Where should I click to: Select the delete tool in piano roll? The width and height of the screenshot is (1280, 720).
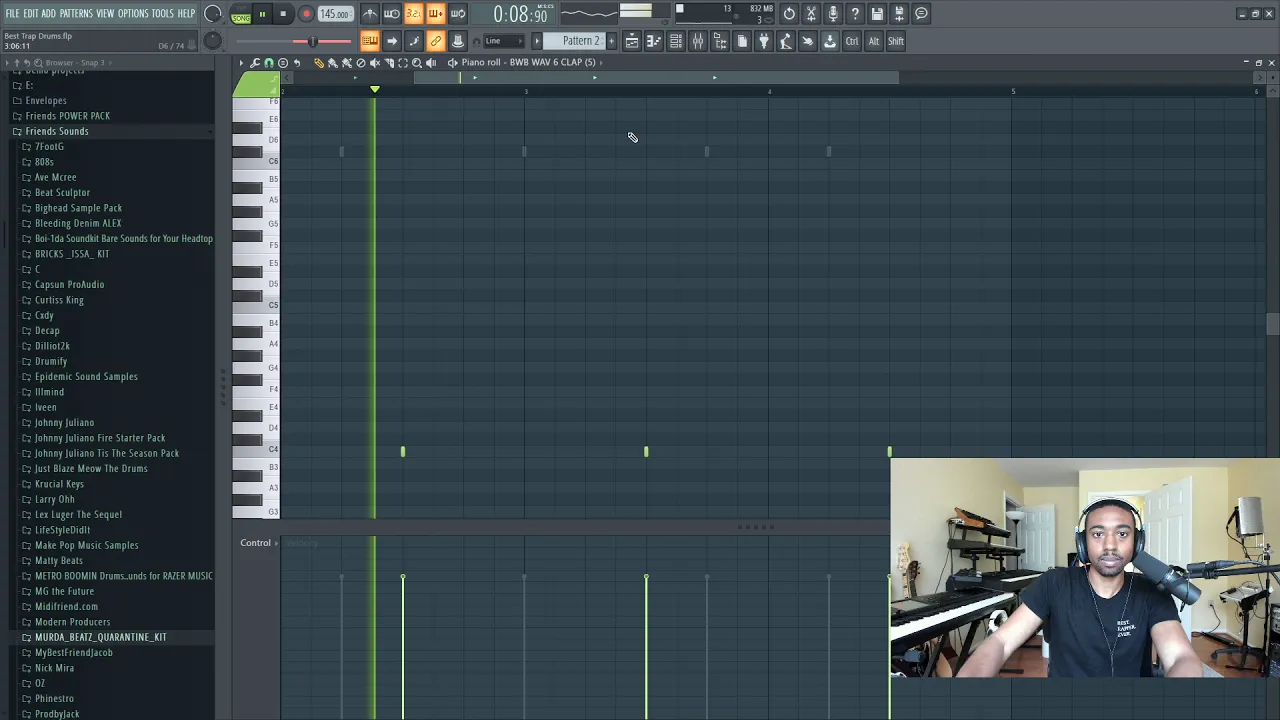pyautogui.click(x=361, y=62)
